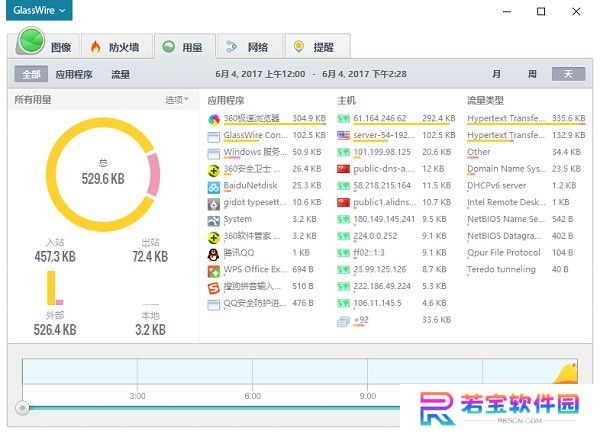Select Hypertext Transfe... 132.9 KB traffic type
Screen dimensions: 600x434
[526, 135]
